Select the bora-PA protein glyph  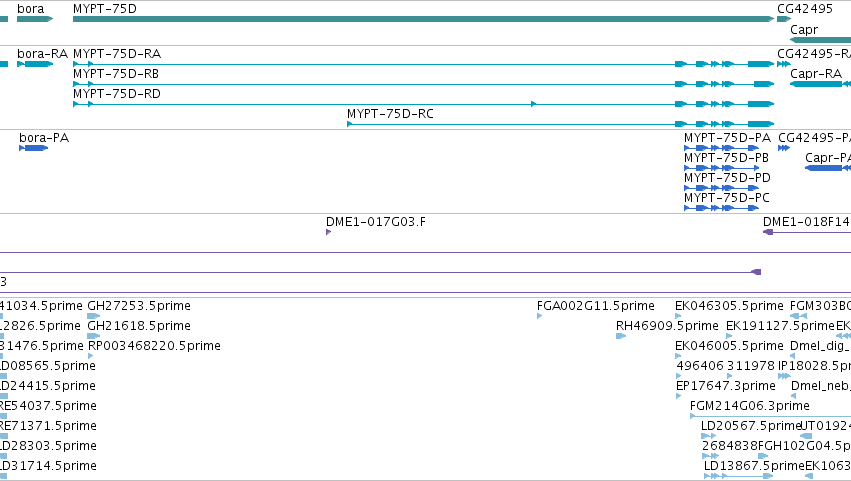[34, 148]
